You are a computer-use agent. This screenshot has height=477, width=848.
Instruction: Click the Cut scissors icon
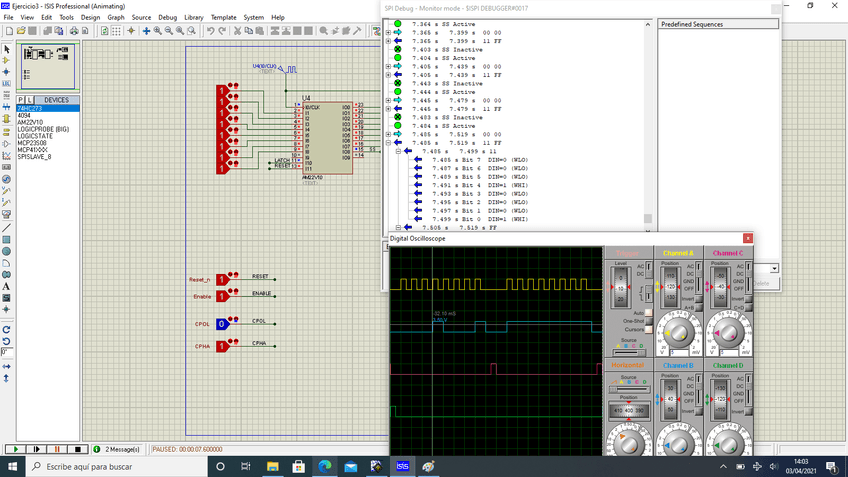coord(237,30)
